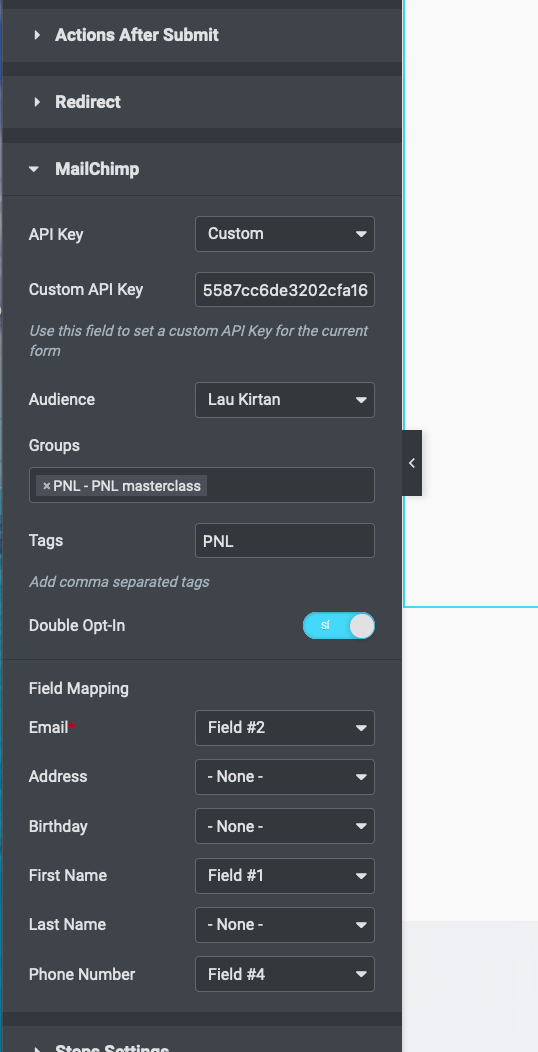Image resolution: width=538 pixels, height=1052 pixels.
Task: Open the First Name mapping dropdown
Action: [x=284, y=876]
